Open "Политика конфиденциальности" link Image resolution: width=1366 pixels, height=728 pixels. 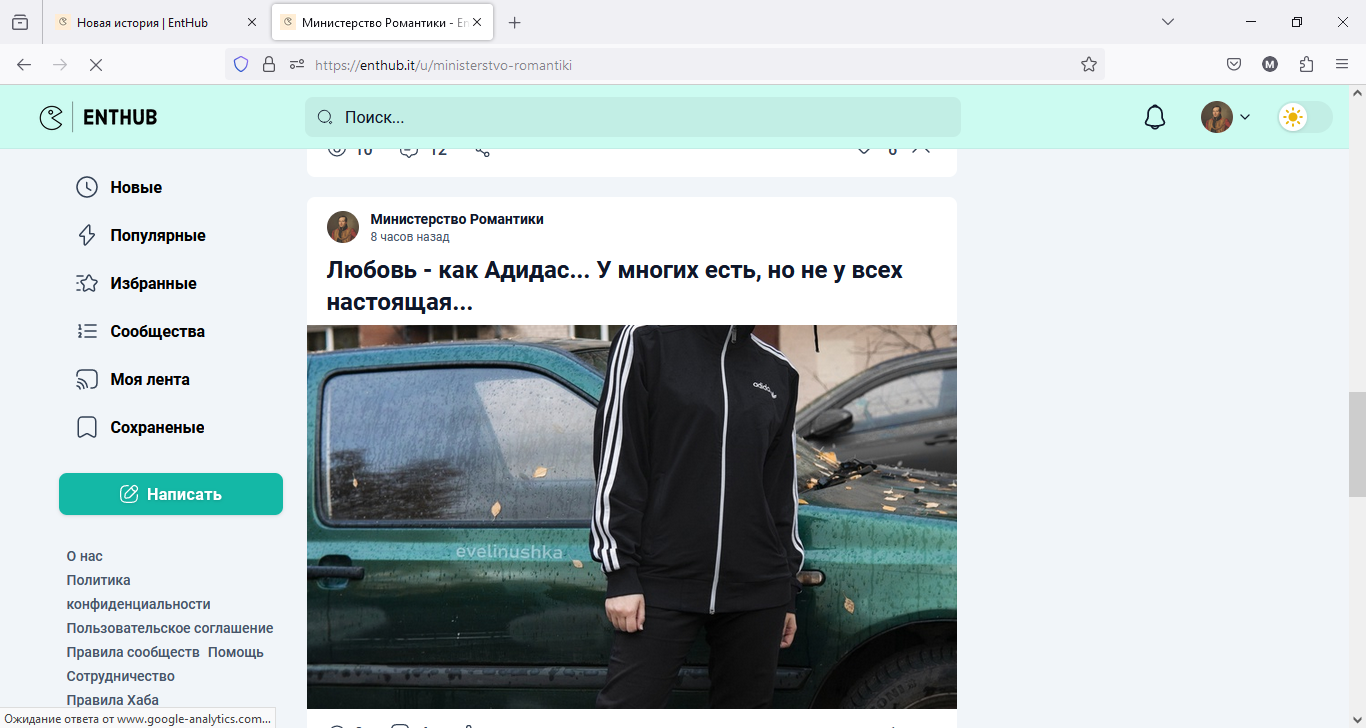click(138, 592)
